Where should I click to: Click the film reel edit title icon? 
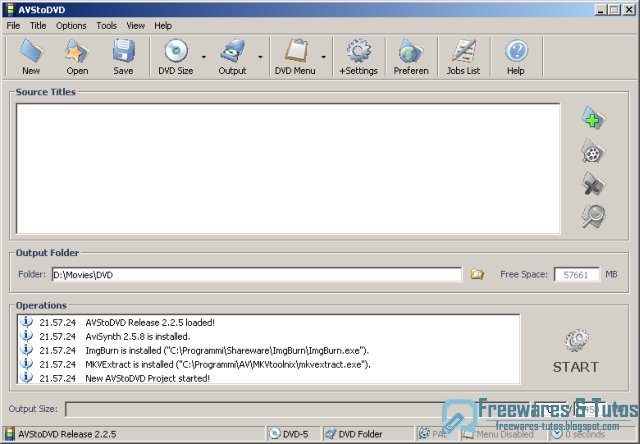(x=593, y=152)
